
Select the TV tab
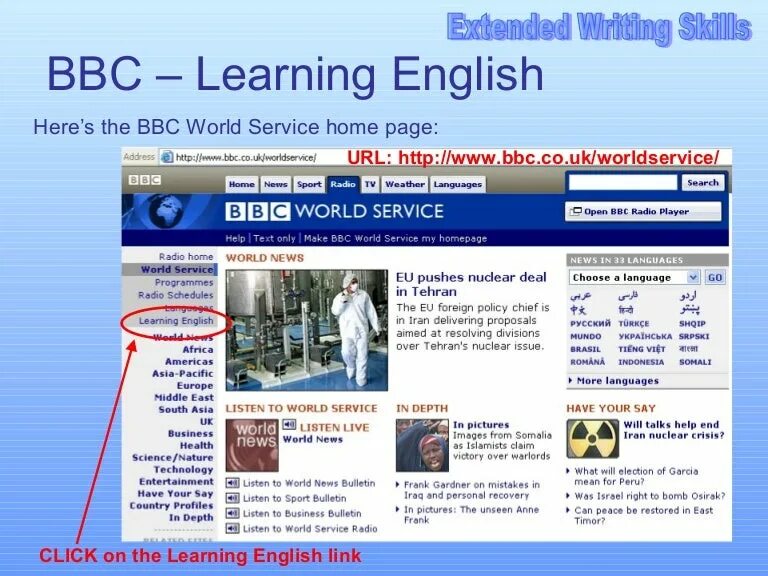click(x=370, y=185)
